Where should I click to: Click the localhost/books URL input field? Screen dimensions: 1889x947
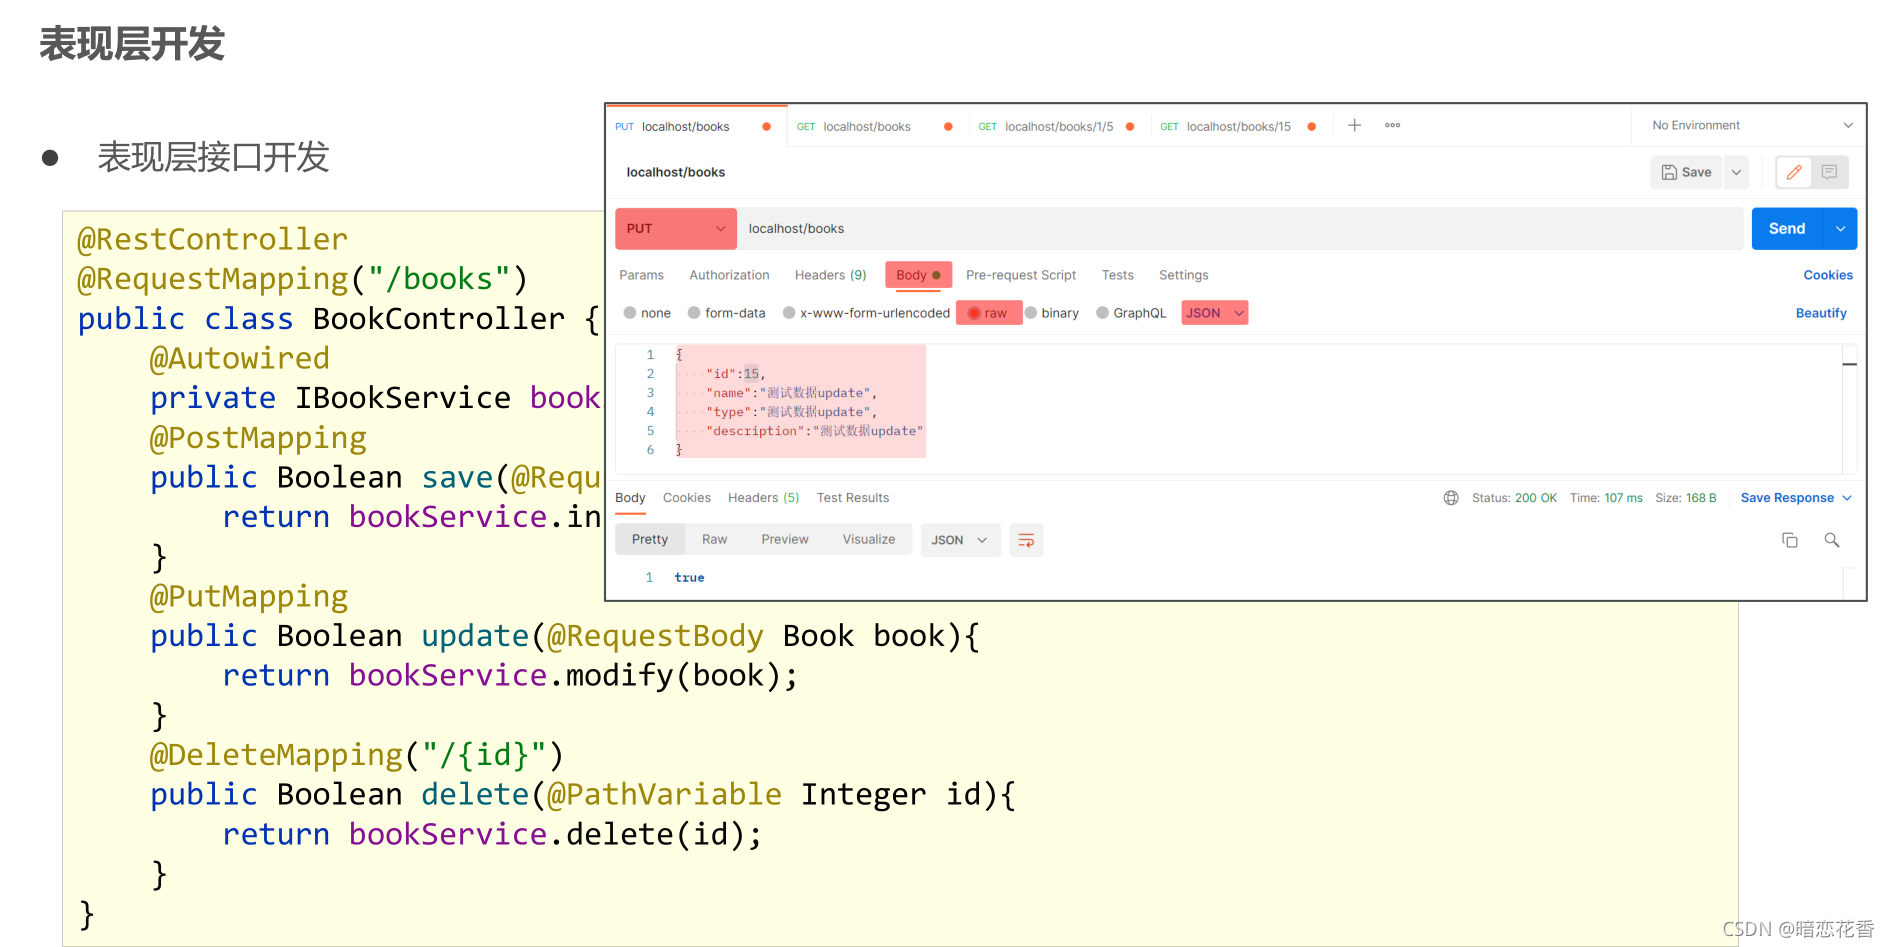pos(1240,229)
